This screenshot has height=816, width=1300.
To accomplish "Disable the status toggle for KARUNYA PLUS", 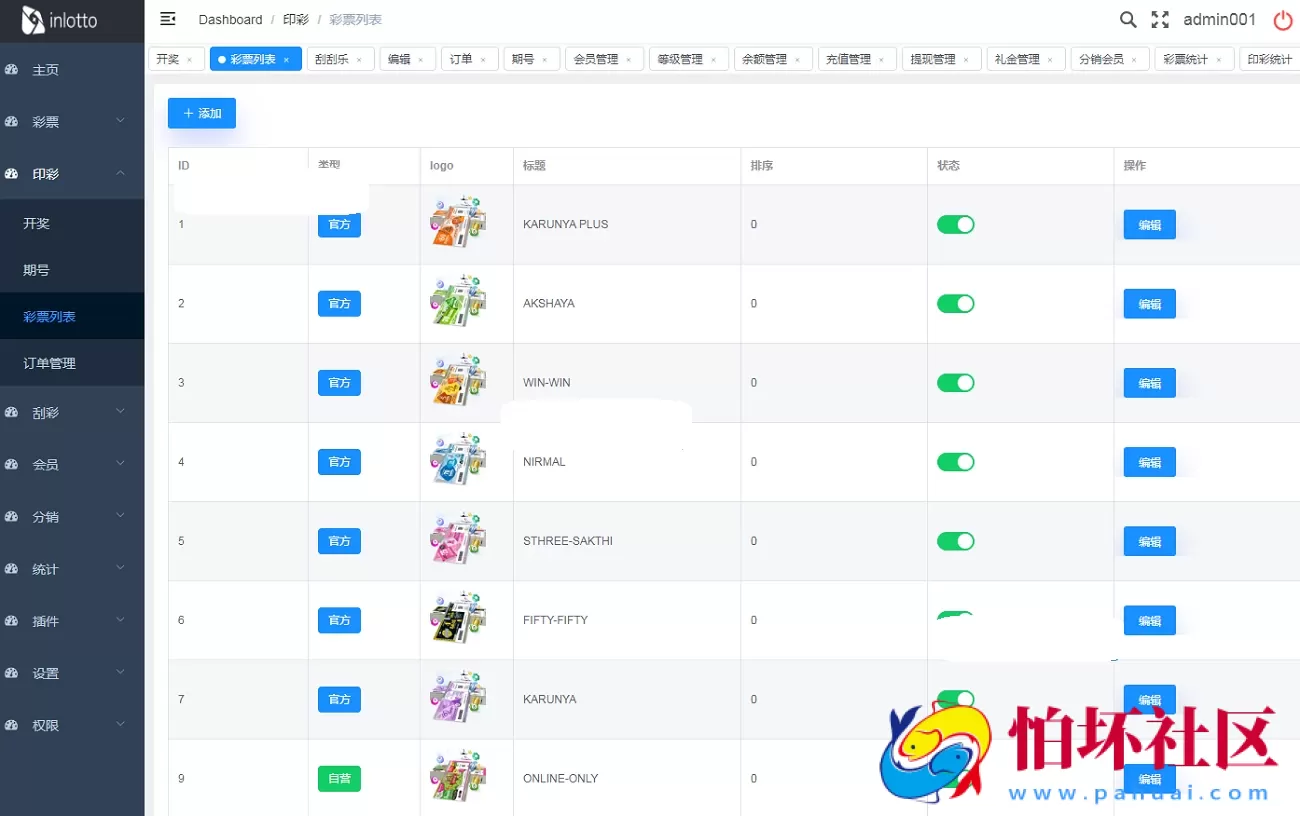I will click(955, 224).
